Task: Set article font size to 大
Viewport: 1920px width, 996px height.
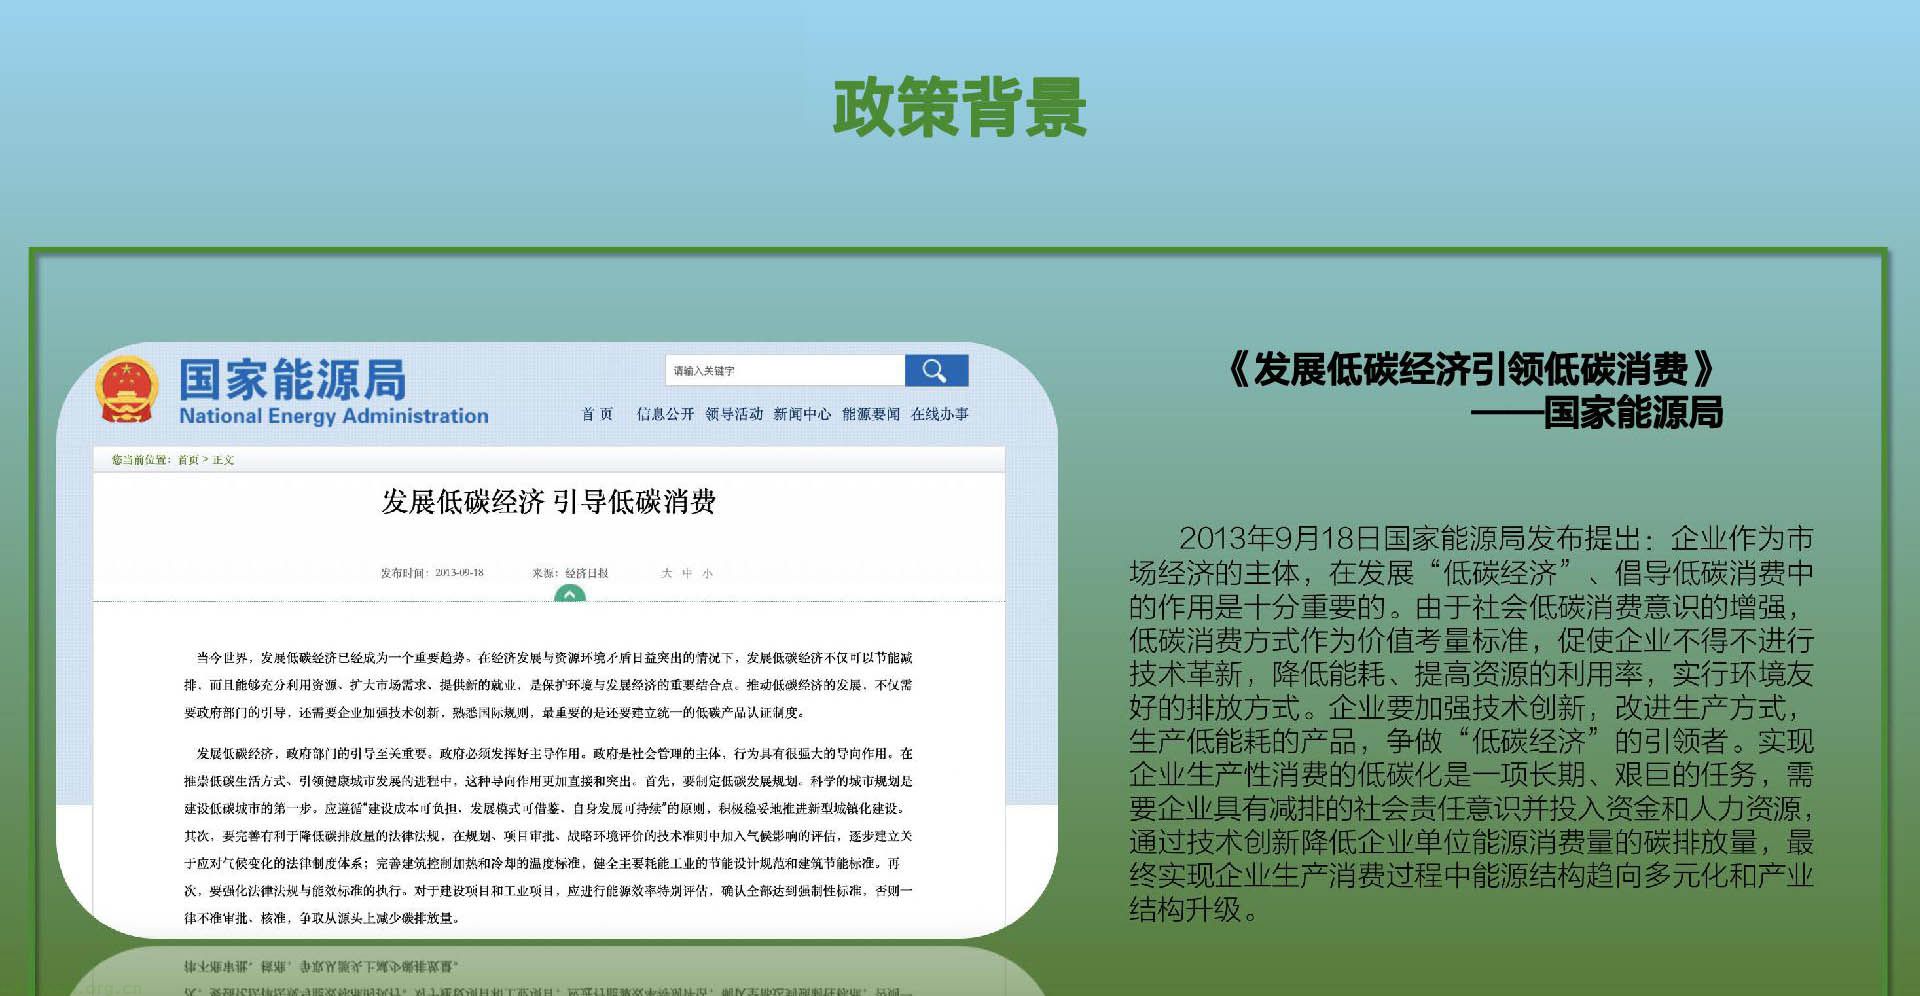Action: (667, 573)
